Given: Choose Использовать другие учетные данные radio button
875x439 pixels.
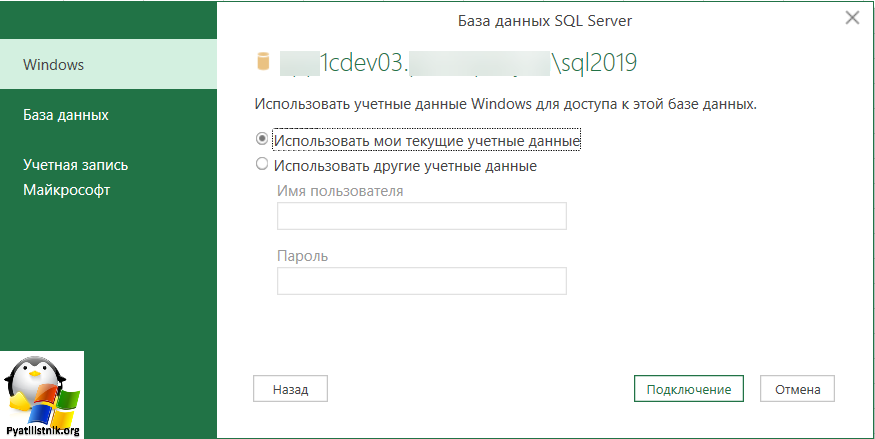Looking at the screenshot, I should [x=262, y=165].
